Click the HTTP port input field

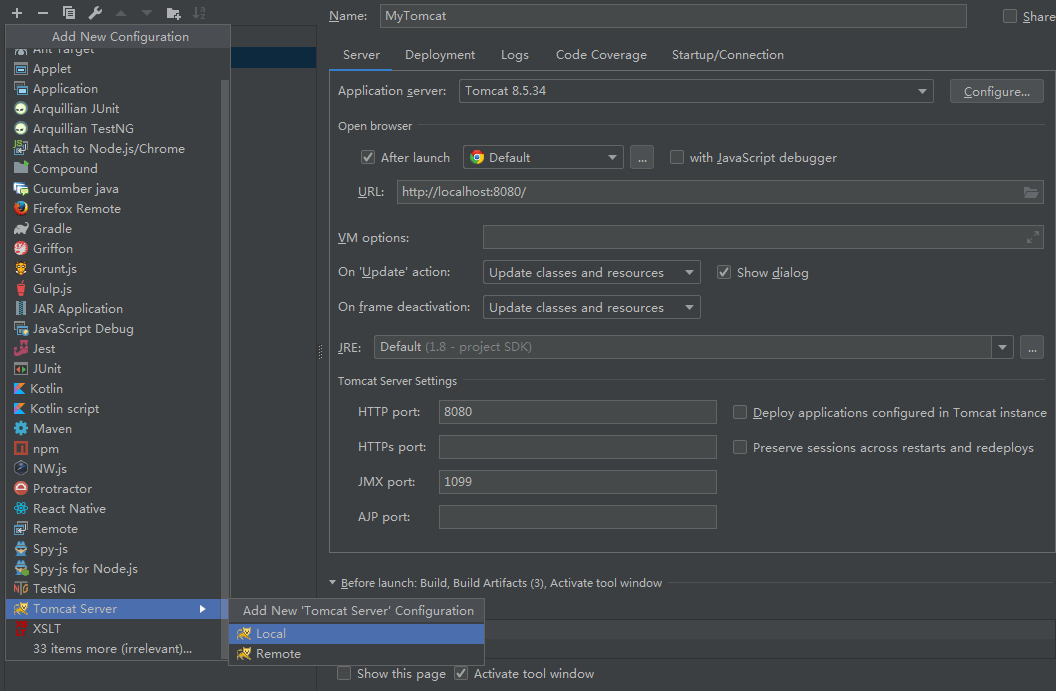click(577, 412)
